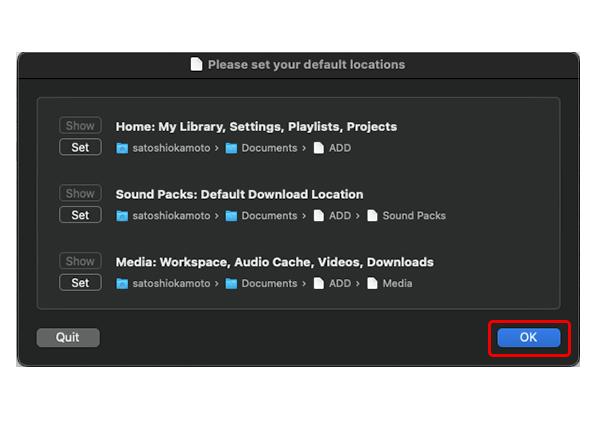The image size is (600, 429).
Task: Click 'satoshiokamoto' text in Home path
Action: pos(171,148)
